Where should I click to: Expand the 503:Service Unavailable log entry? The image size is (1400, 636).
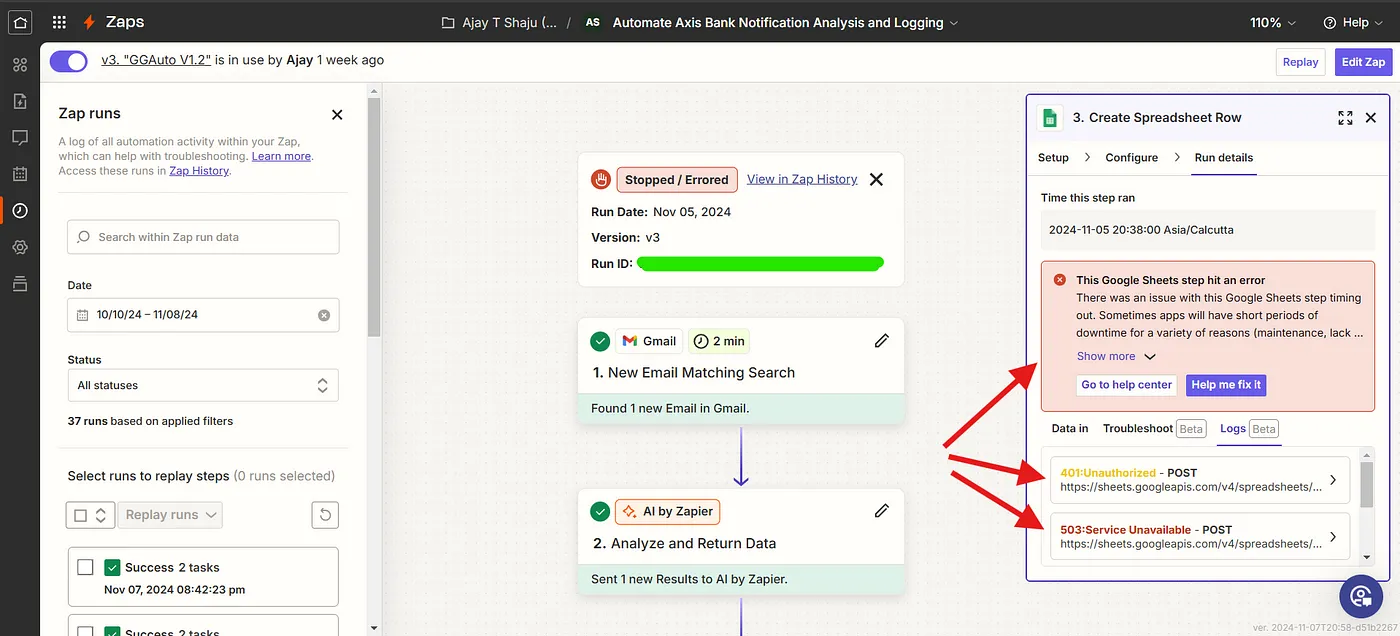1200,537
